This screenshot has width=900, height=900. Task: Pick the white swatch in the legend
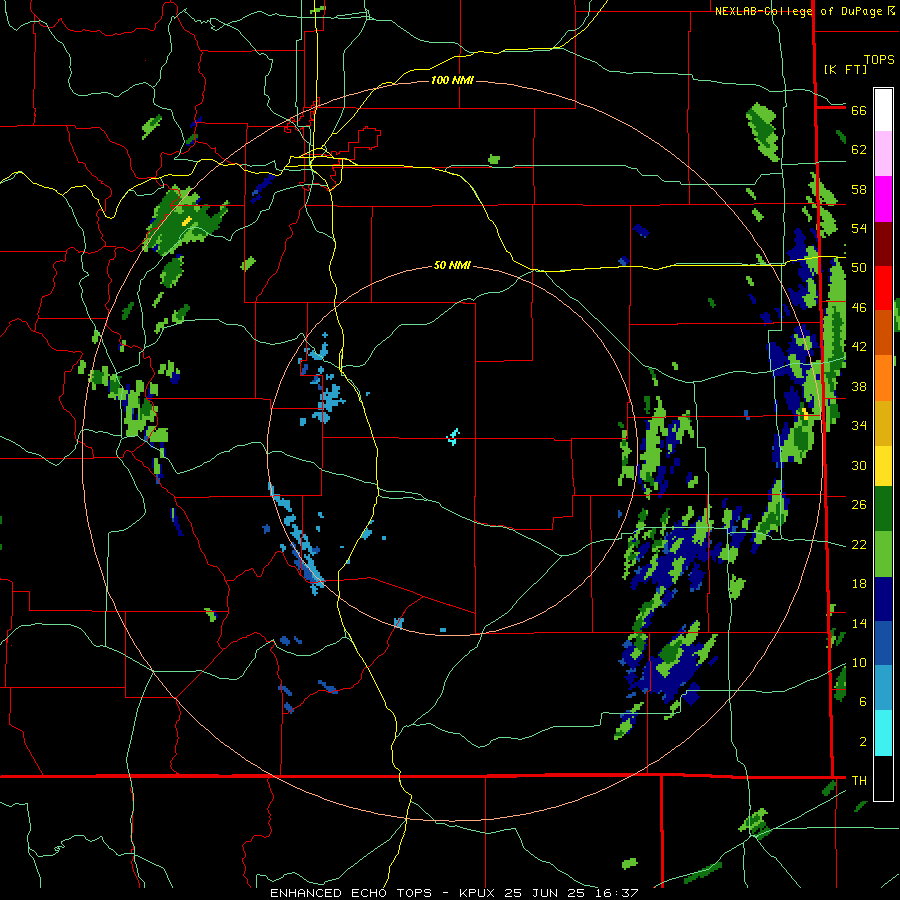(883, 110)
